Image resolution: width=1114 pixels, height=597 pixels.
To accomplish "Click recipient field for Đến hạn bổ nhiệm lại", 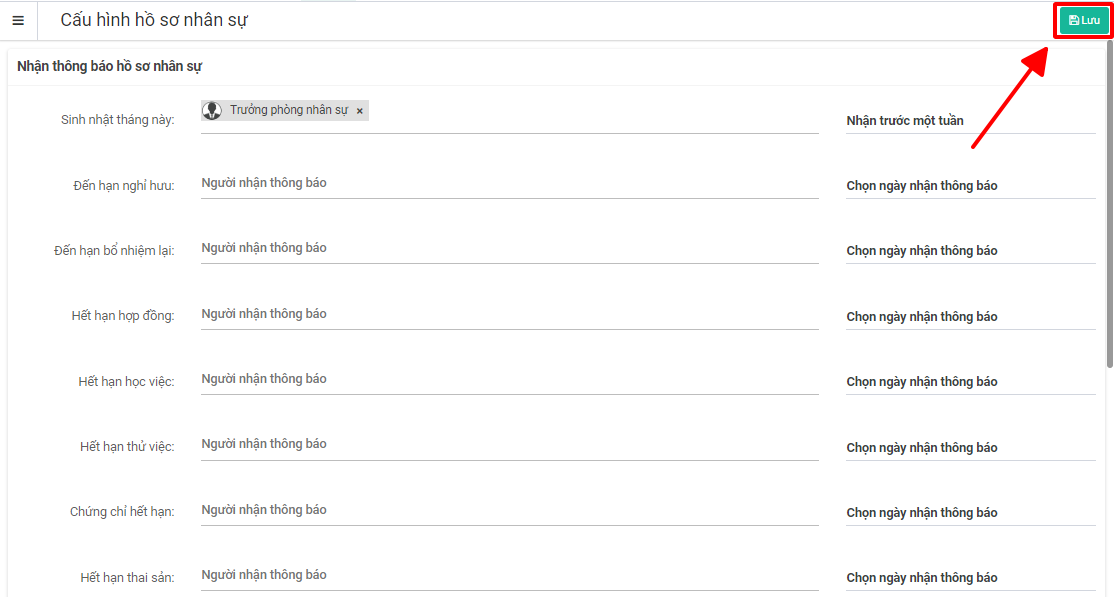I will click(509, 249).
